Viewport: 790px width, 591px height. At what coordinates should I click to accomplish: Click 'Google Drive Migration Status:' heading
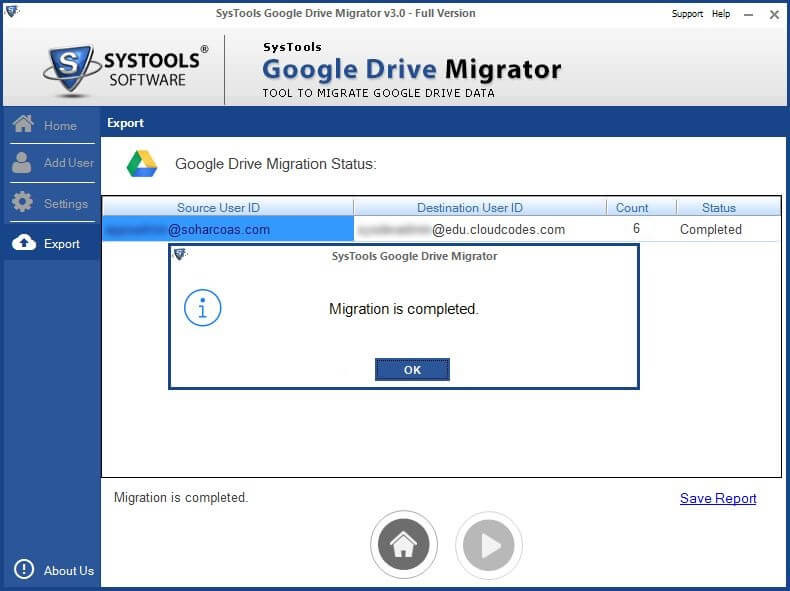(x=276, y=164)
